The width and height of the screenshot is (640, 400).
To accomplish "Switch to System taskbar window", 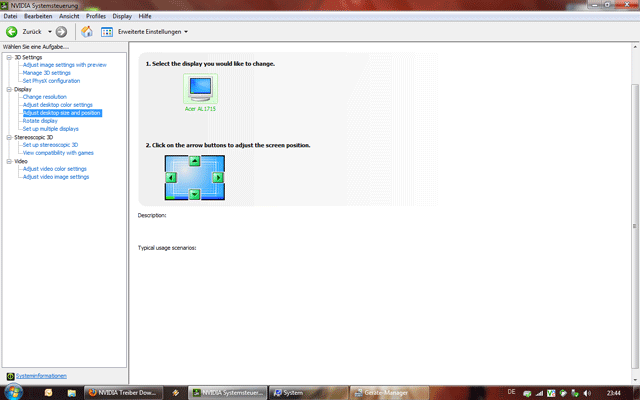I will (x=309, y=393).
